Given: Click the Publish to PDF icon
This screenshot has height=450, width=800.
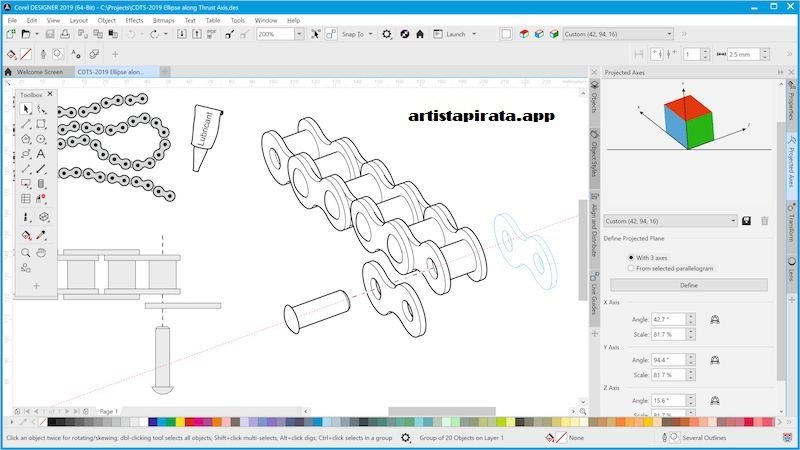Looking at the screenshot, I should click(212, 34).
